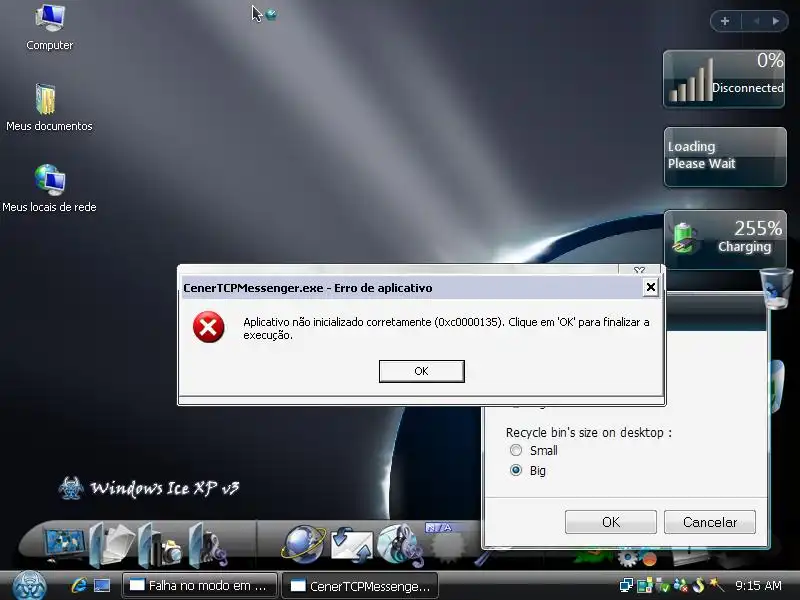Click the Show Desktop quick launch icon

pos(102,585)
